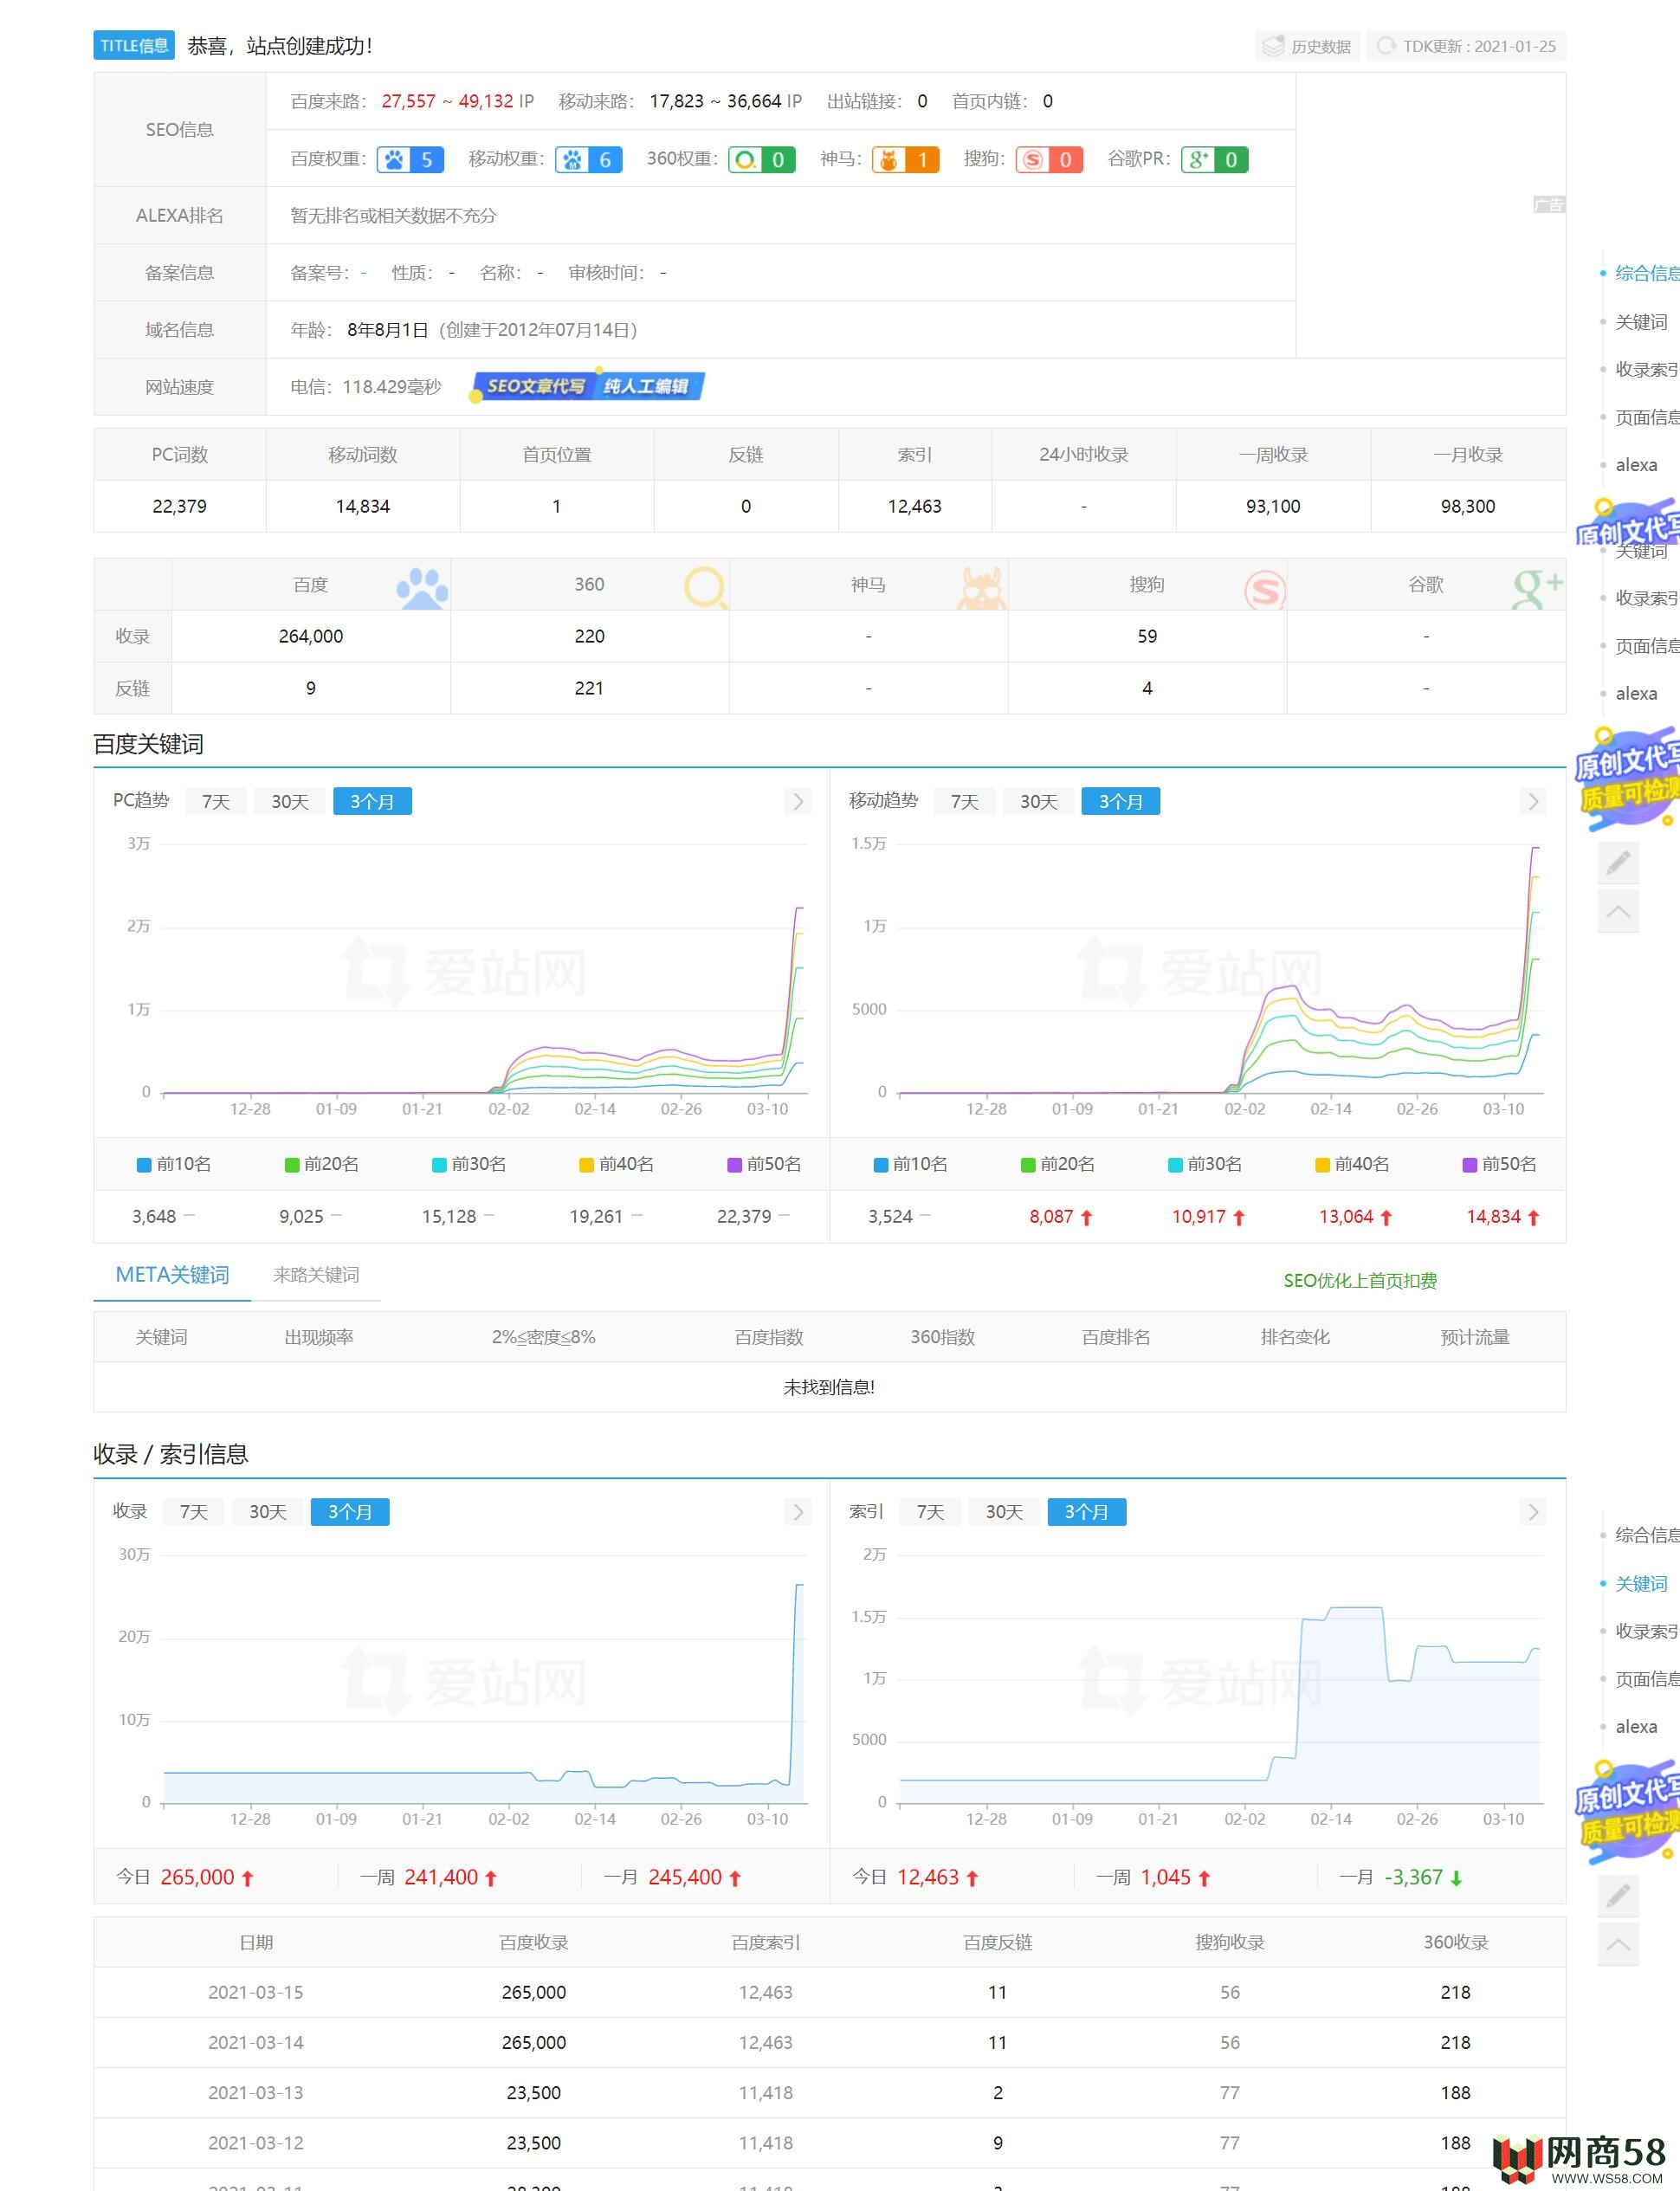This screenshot has height=2191, width=1680.
Task: Click the Sogou S icon in table header
Action: coord(1264,589)
